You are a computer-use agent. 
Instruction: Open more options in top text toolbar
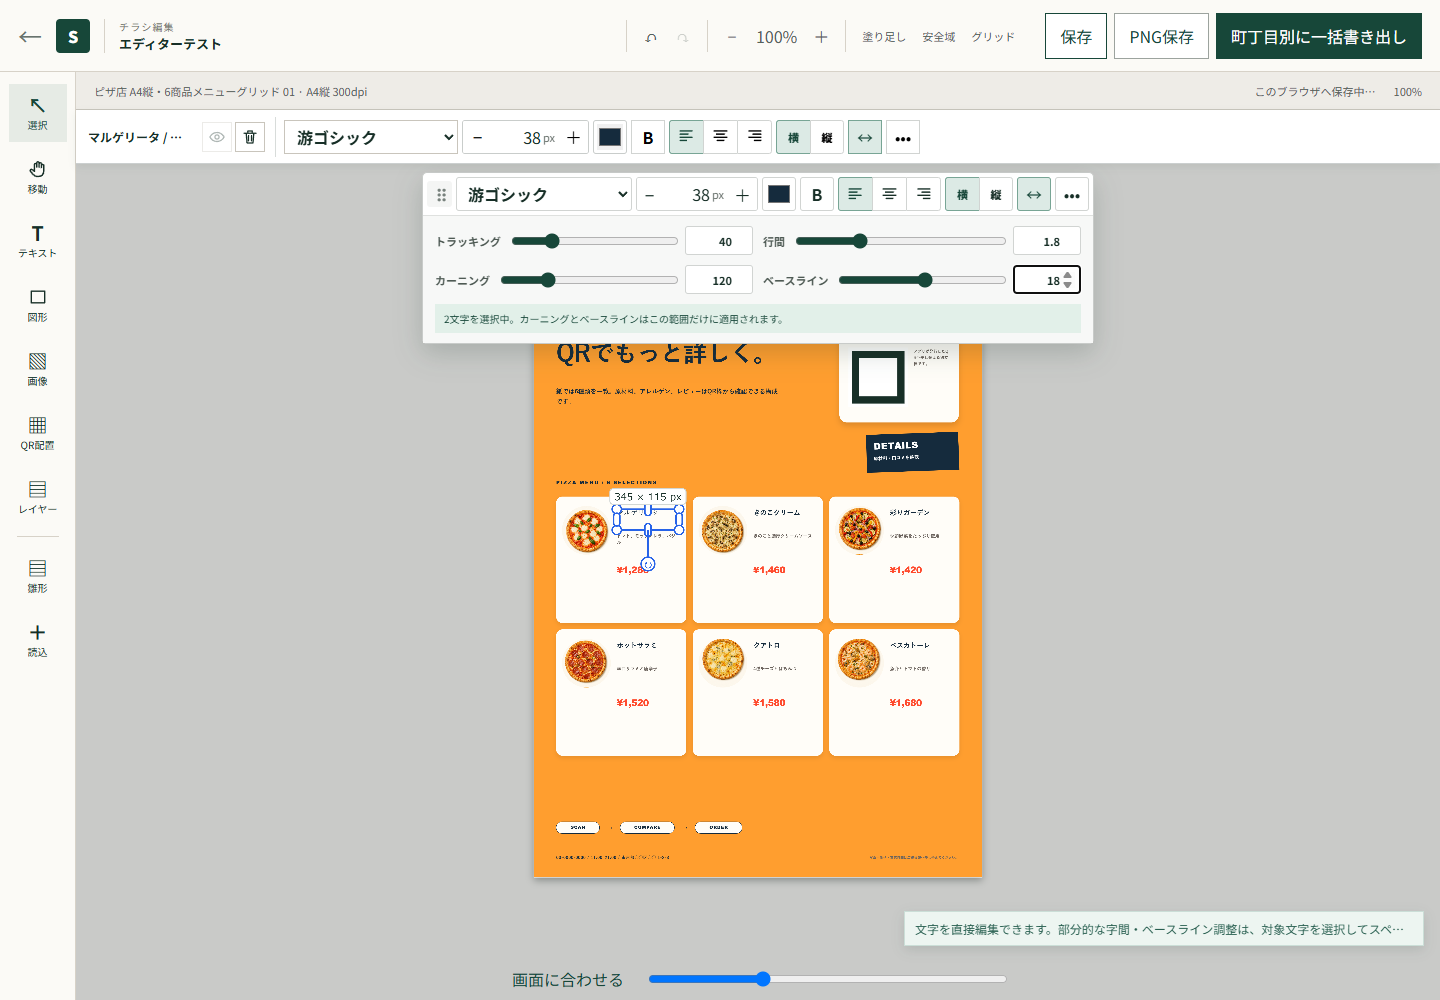click(903, 138)
